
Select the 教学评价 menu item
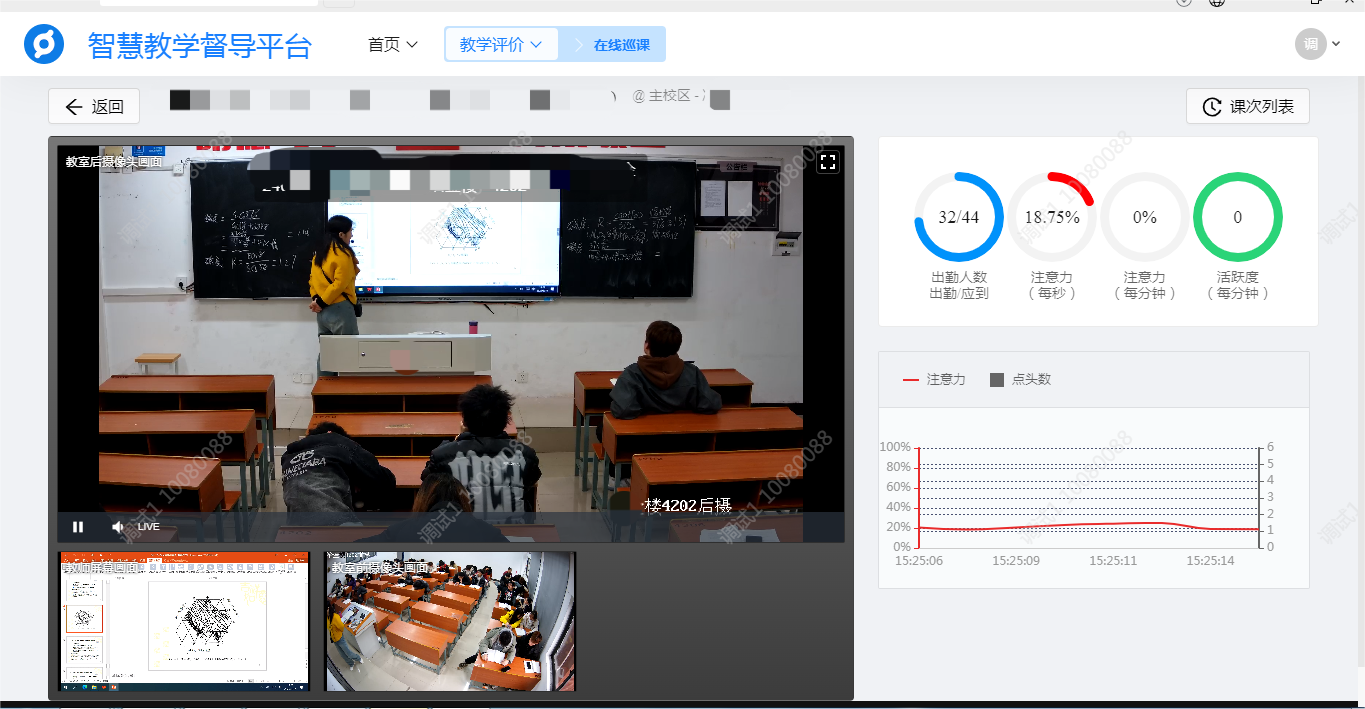tap(495, 44)
